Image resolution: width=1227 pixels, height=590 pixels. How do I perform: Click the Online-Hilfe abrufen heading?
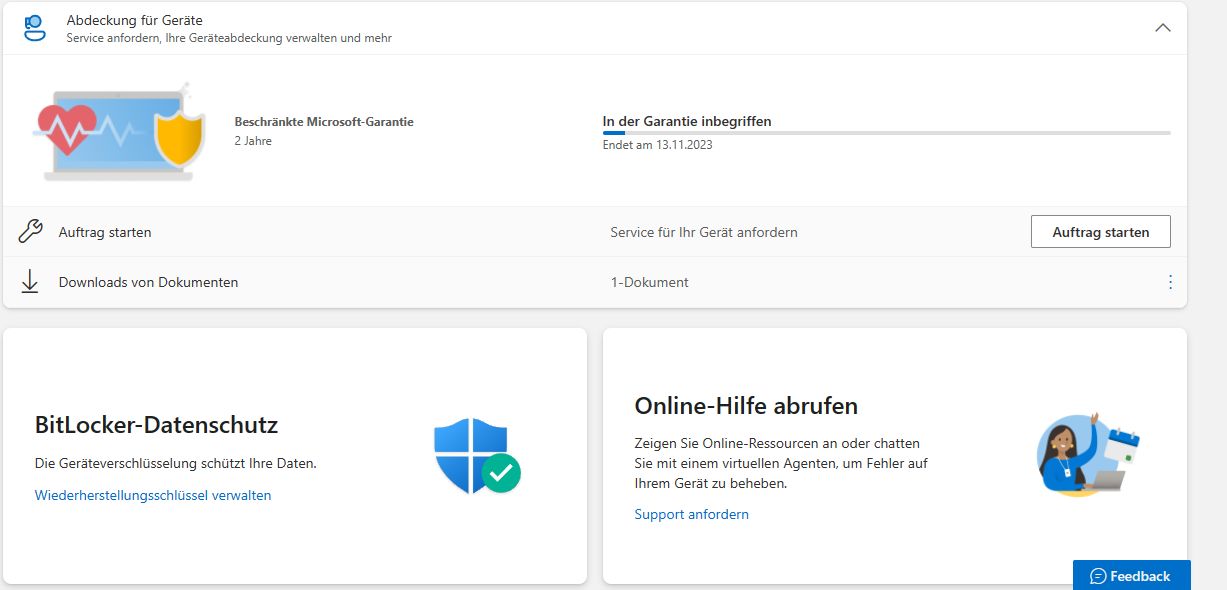pyautogui.click(x=746, y=405)
